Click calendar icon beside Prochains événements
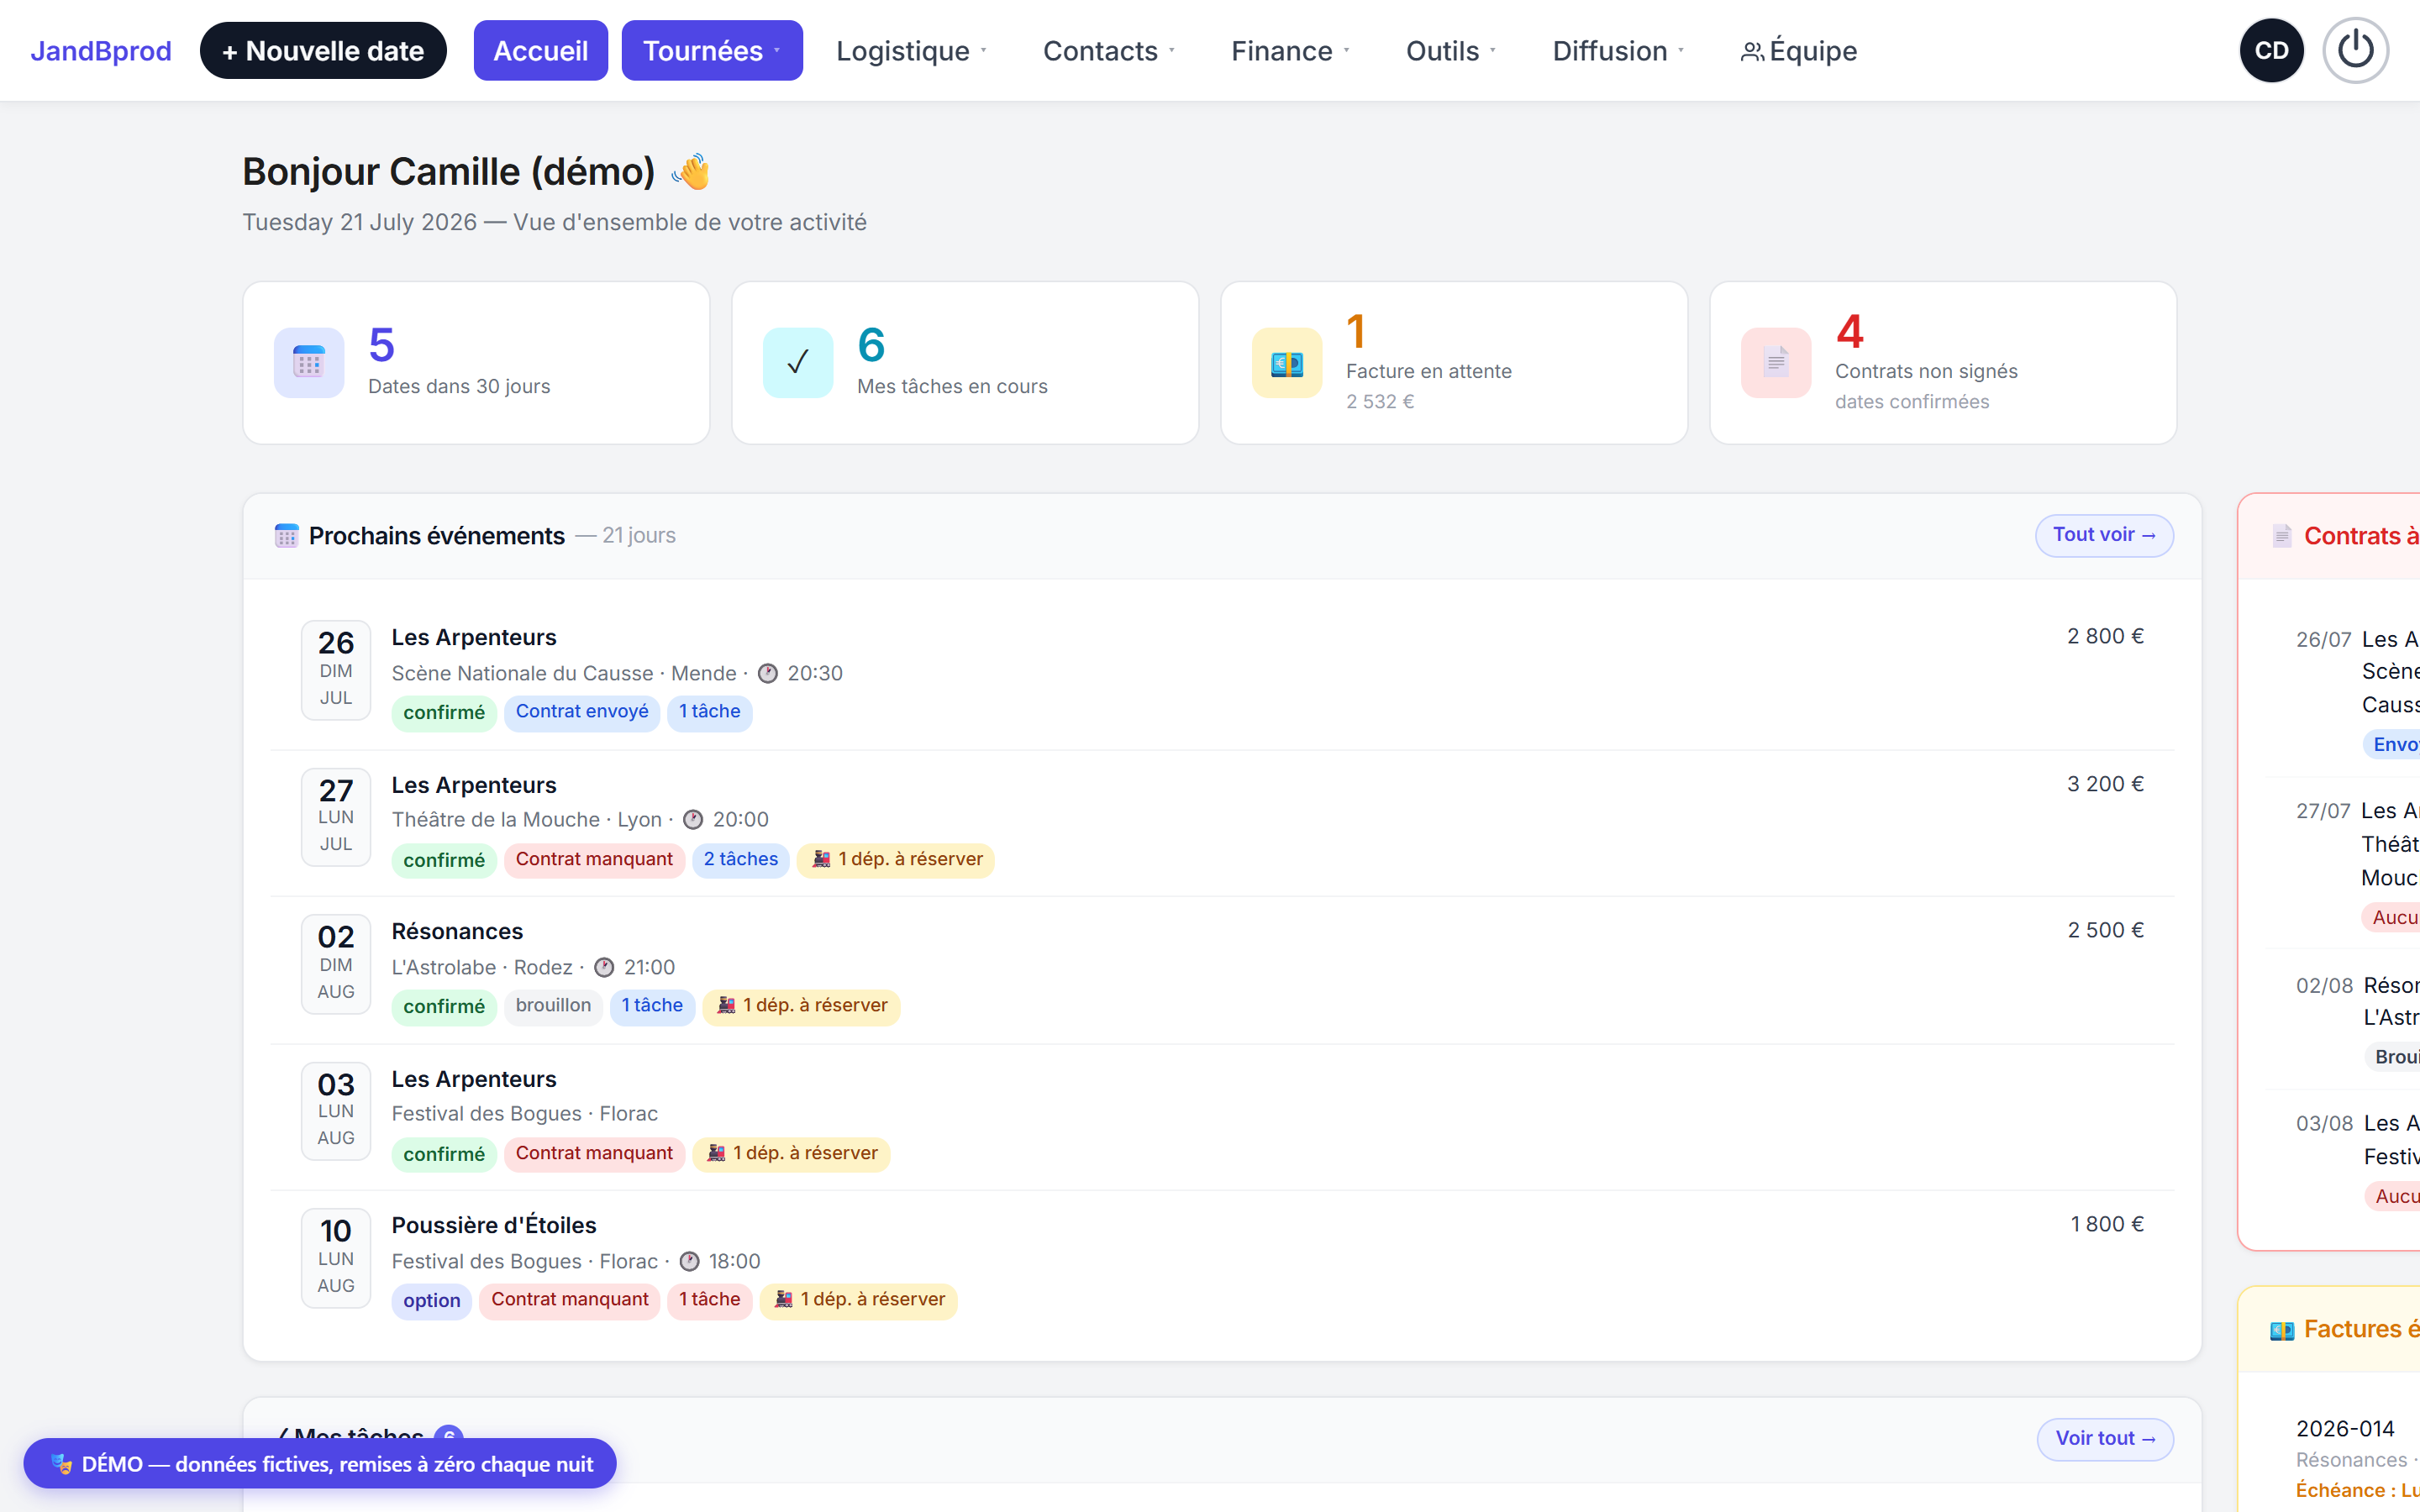 coord(287,536)
